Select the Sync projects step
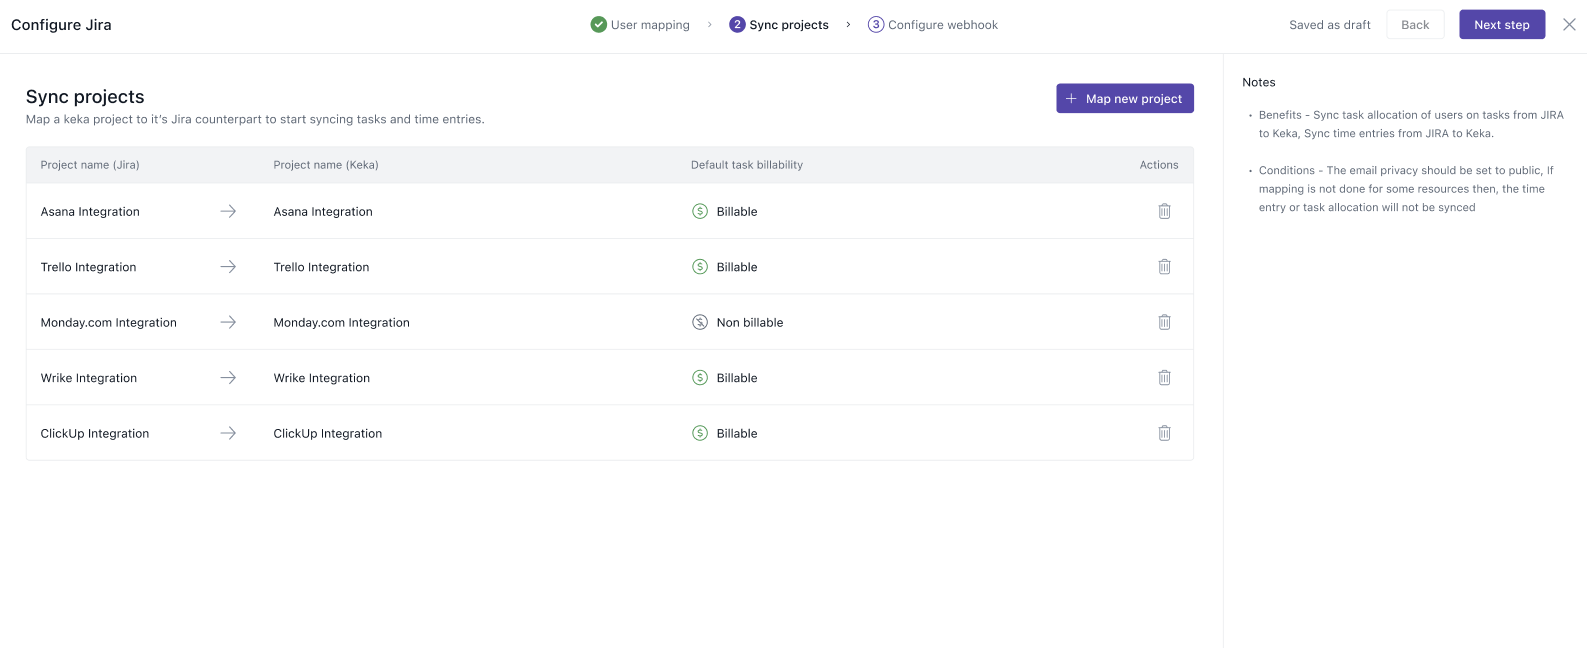Viewport: 1587px width, 648px height. click(x=779, y=25)
